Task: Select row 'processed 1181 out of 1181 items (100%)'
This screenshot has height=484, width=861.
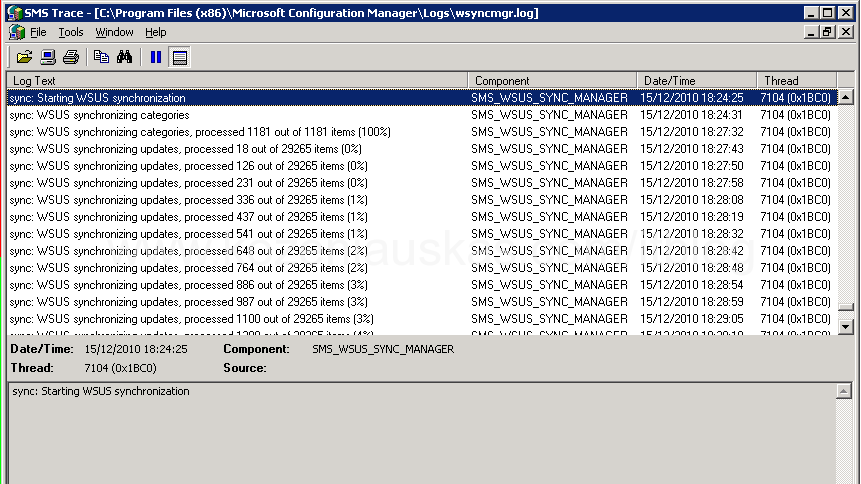Action: coord(422,132)
